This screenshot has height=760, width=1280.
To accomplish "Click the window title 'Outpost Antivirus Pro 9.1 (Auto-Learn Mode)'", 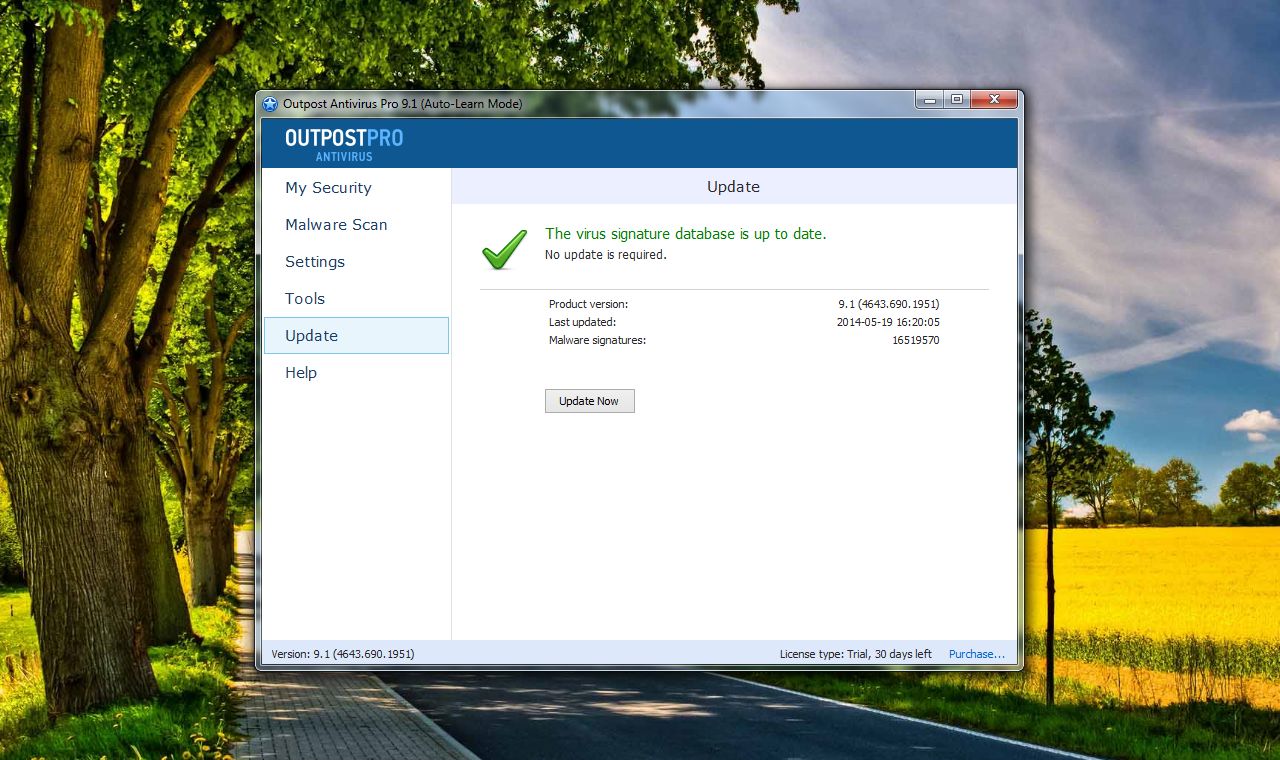I will [402, 104].
